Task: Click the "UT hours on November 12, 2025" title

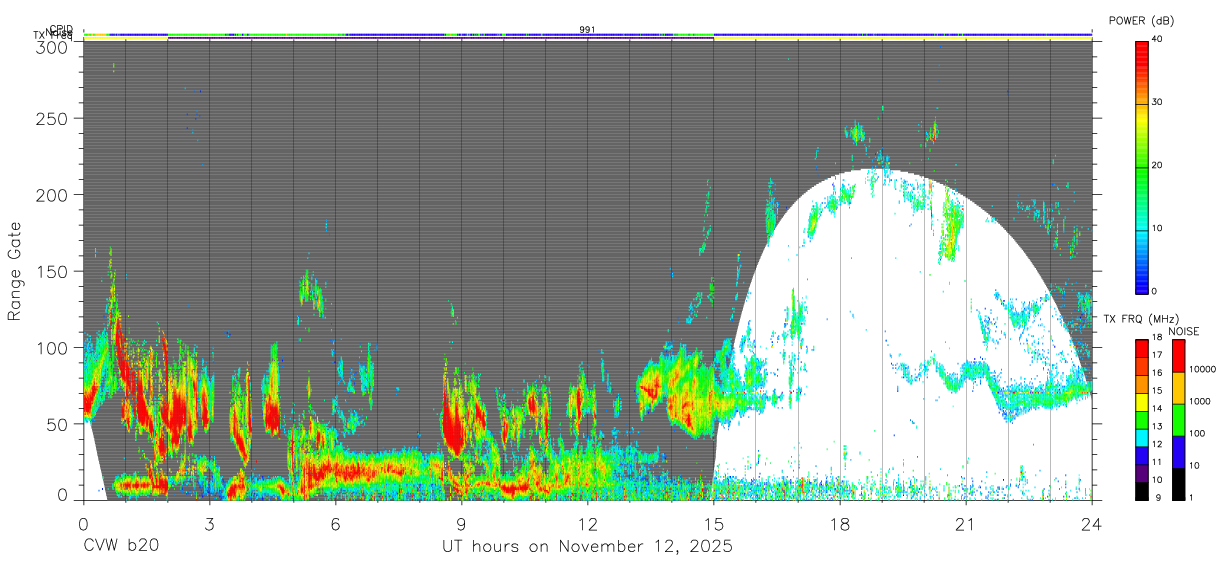Action: pos(588,546)
